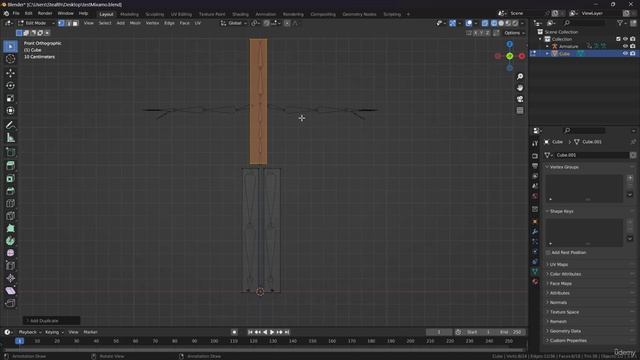Switch to the UV Editing workspace tab

[181, 14]
